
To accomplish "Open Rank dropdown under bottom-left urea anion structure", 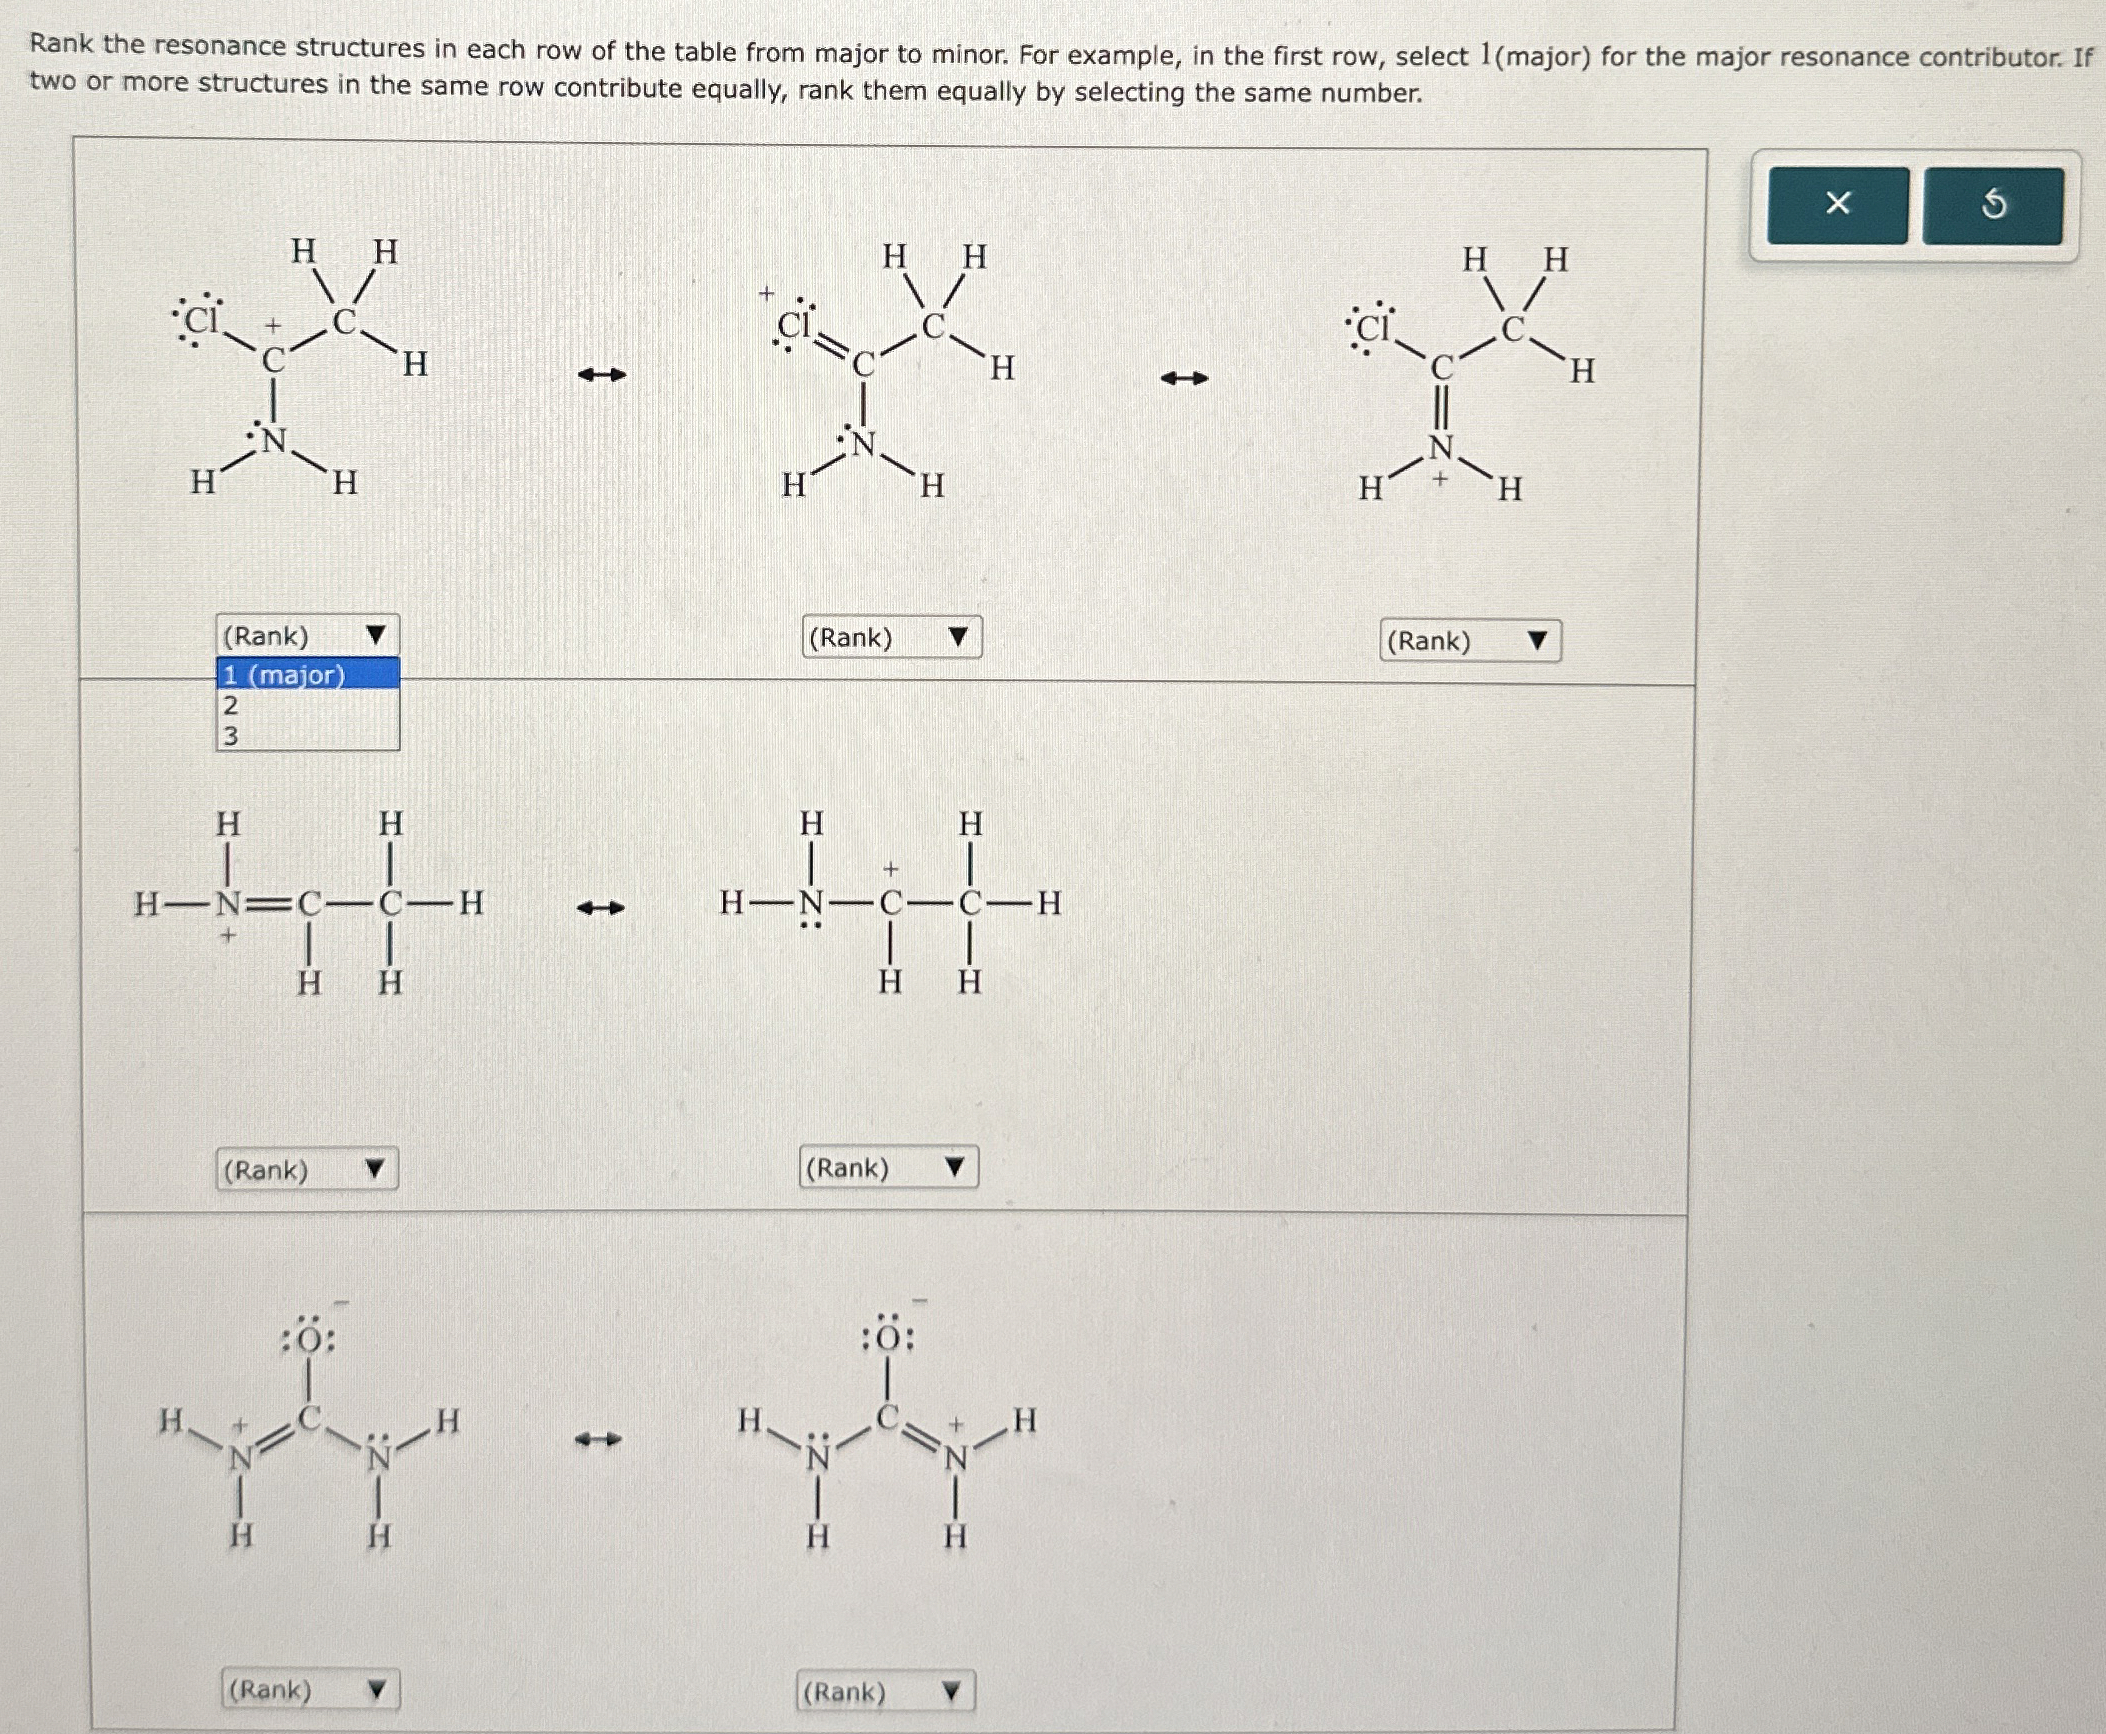I will tap(309, 1690).
